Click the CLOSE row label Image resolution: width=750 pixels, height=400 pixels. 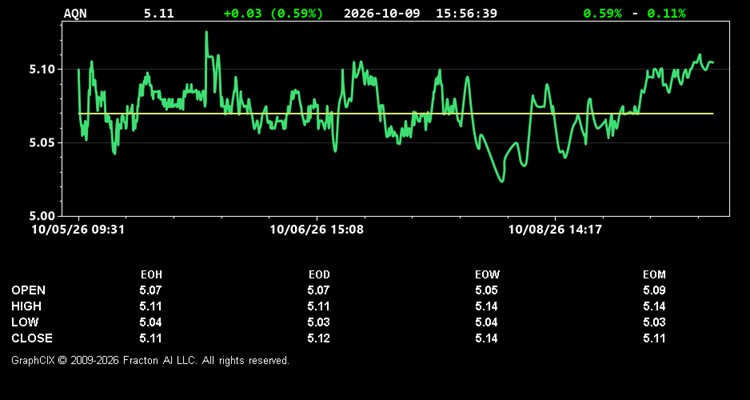(32, 338)
